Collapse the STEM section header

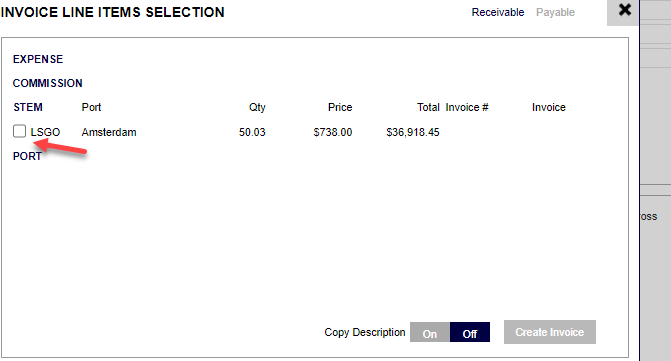[x=28, y=107]
